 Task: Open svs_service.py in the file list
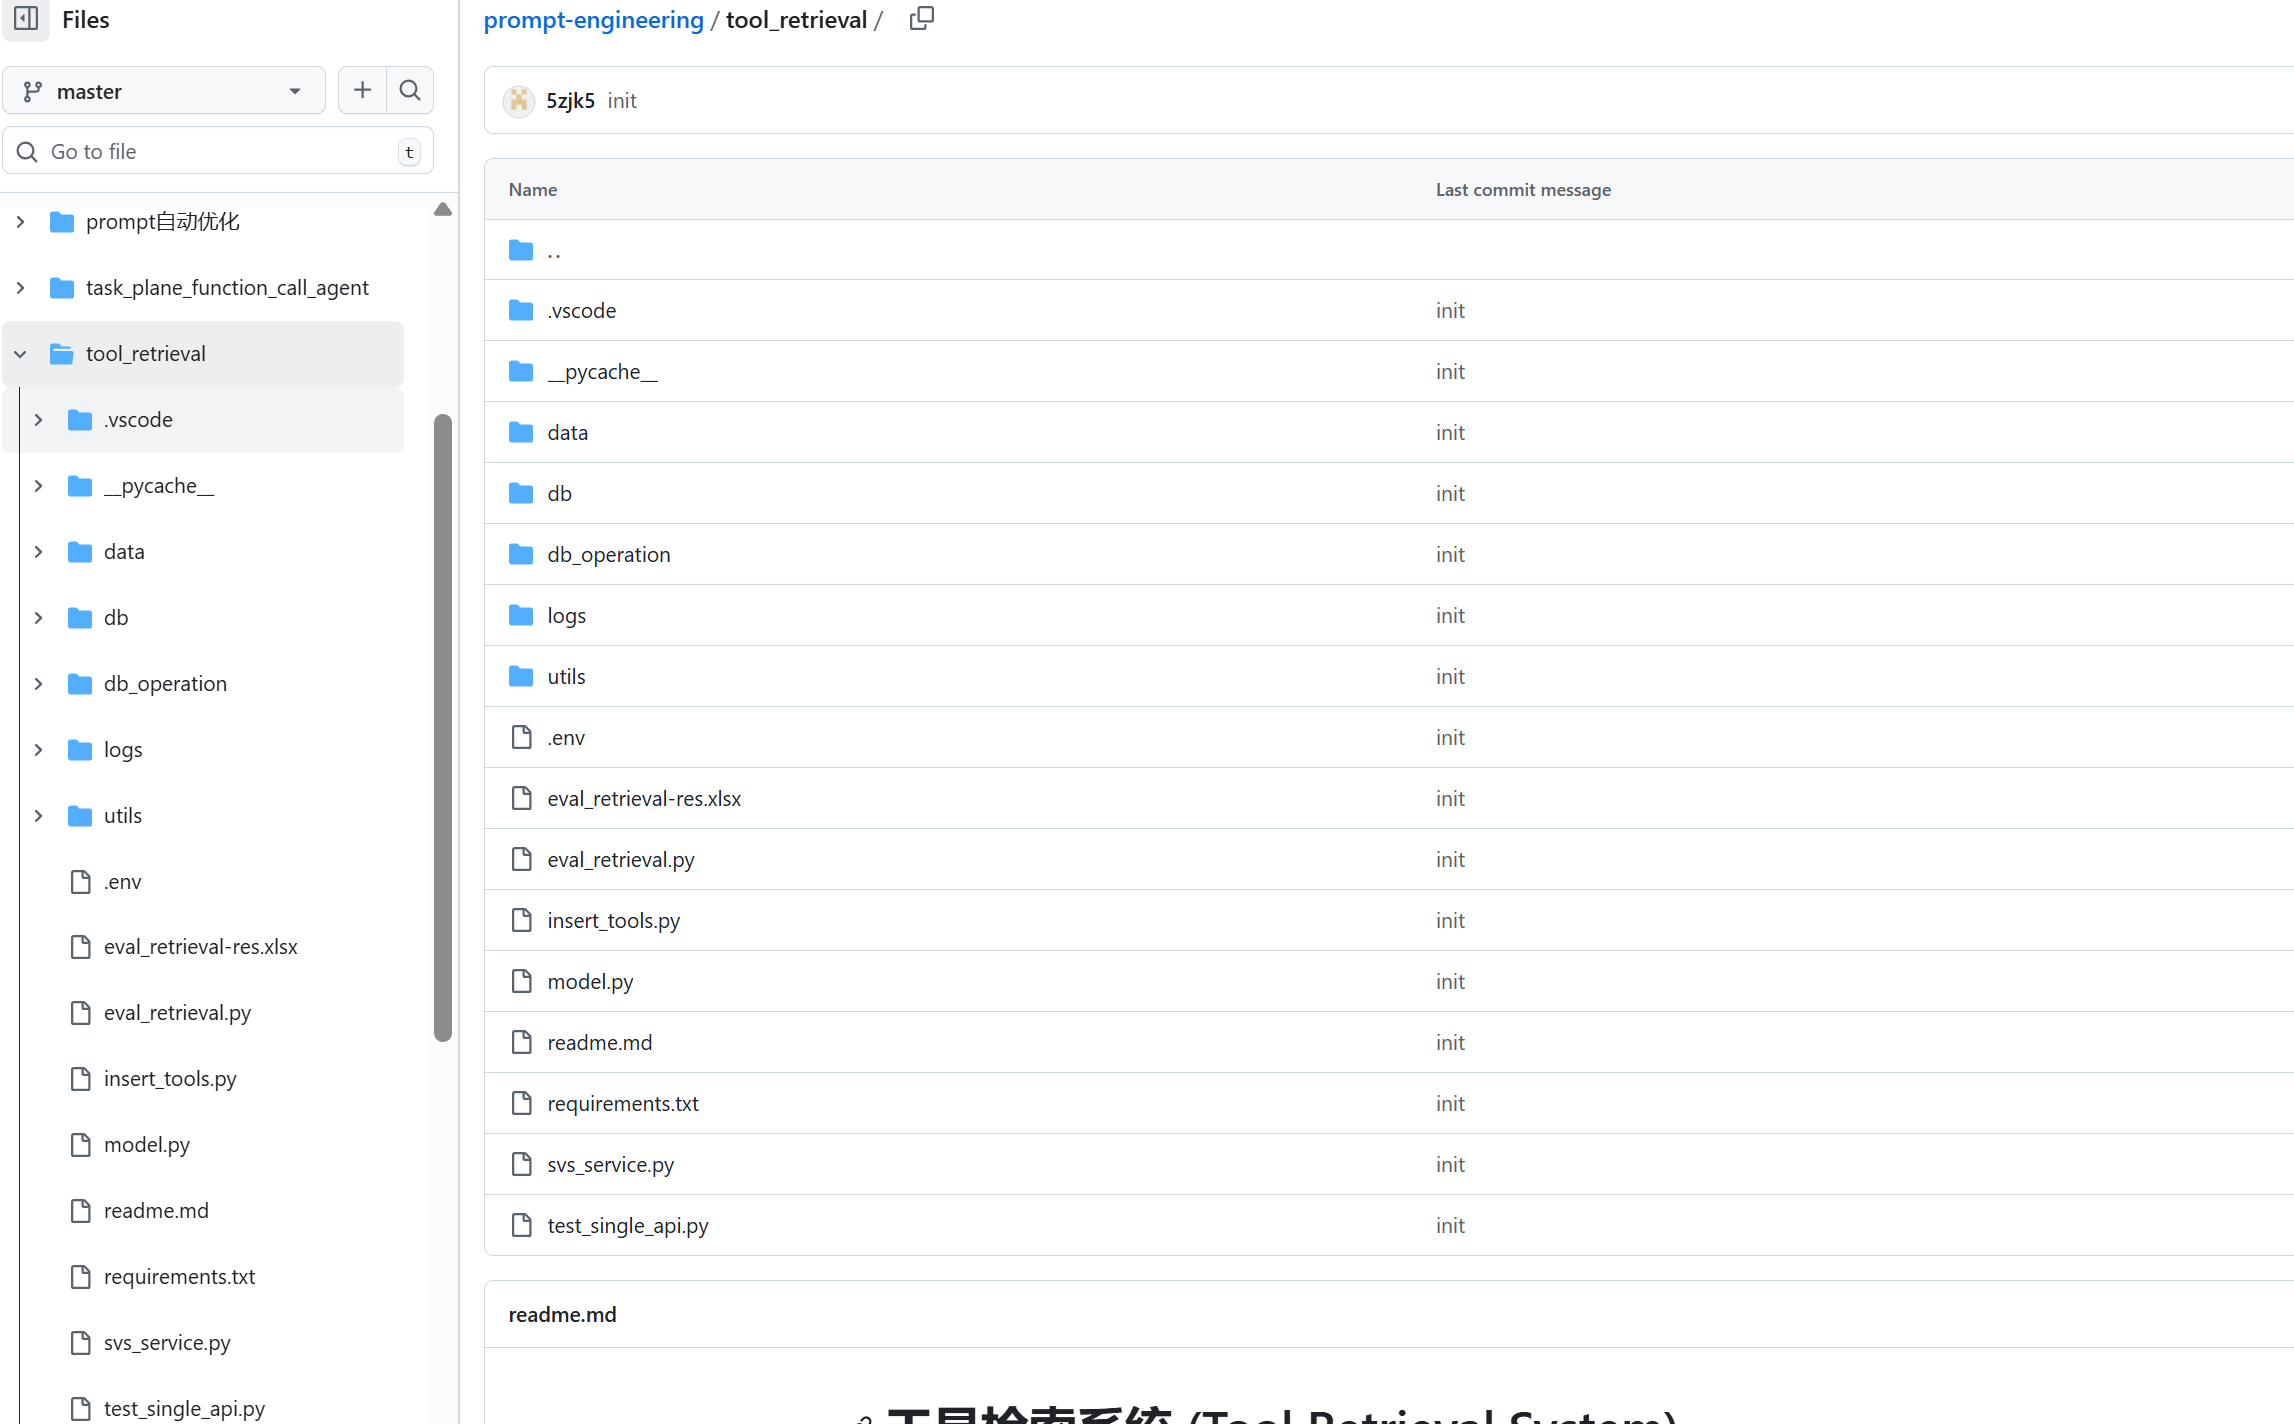[x=610, y=1164]
